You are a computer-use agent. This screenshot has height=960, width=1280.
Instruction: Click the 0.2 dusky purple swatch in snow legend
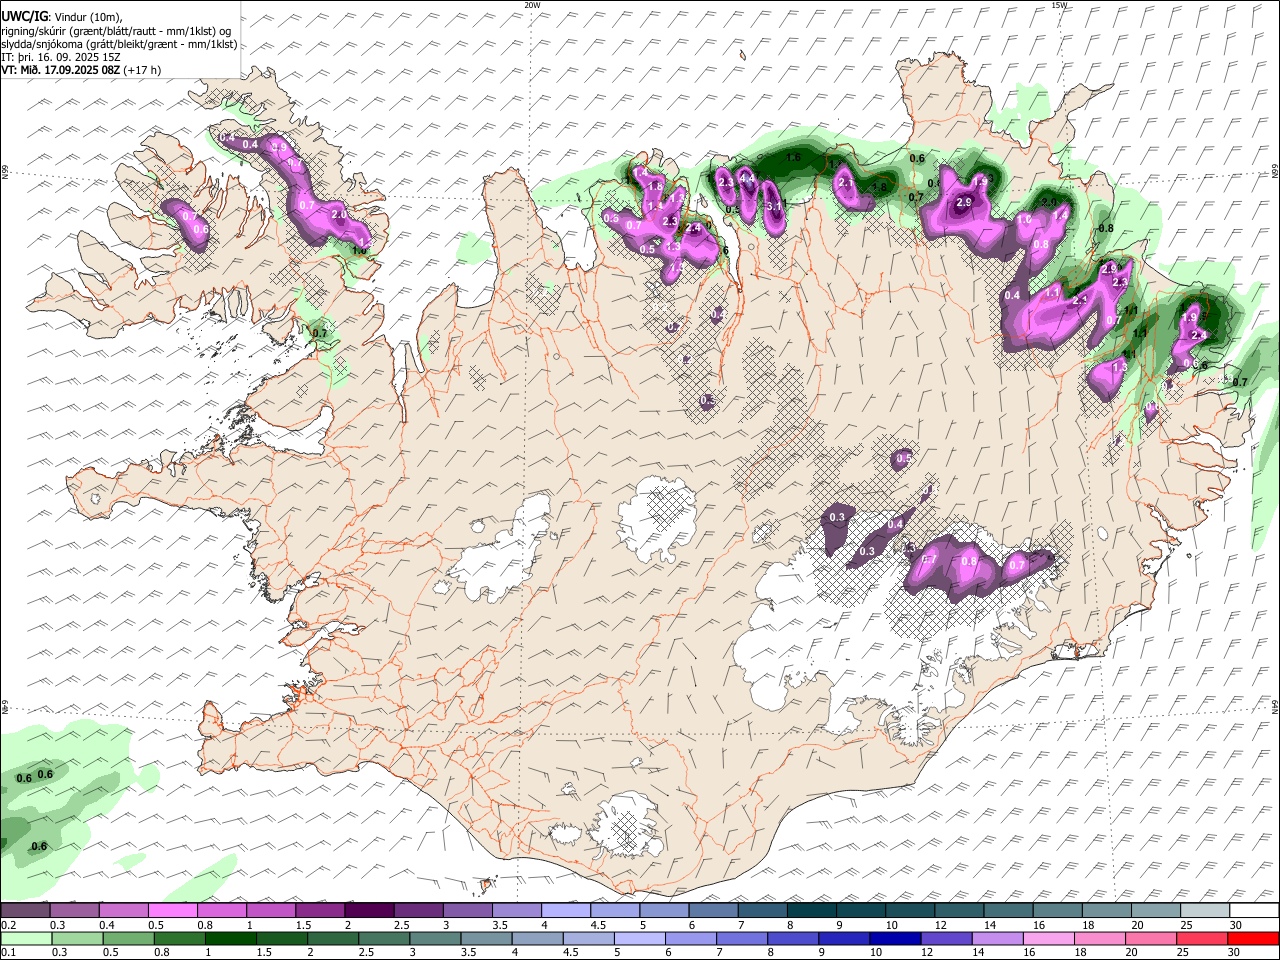pos(25,911)
